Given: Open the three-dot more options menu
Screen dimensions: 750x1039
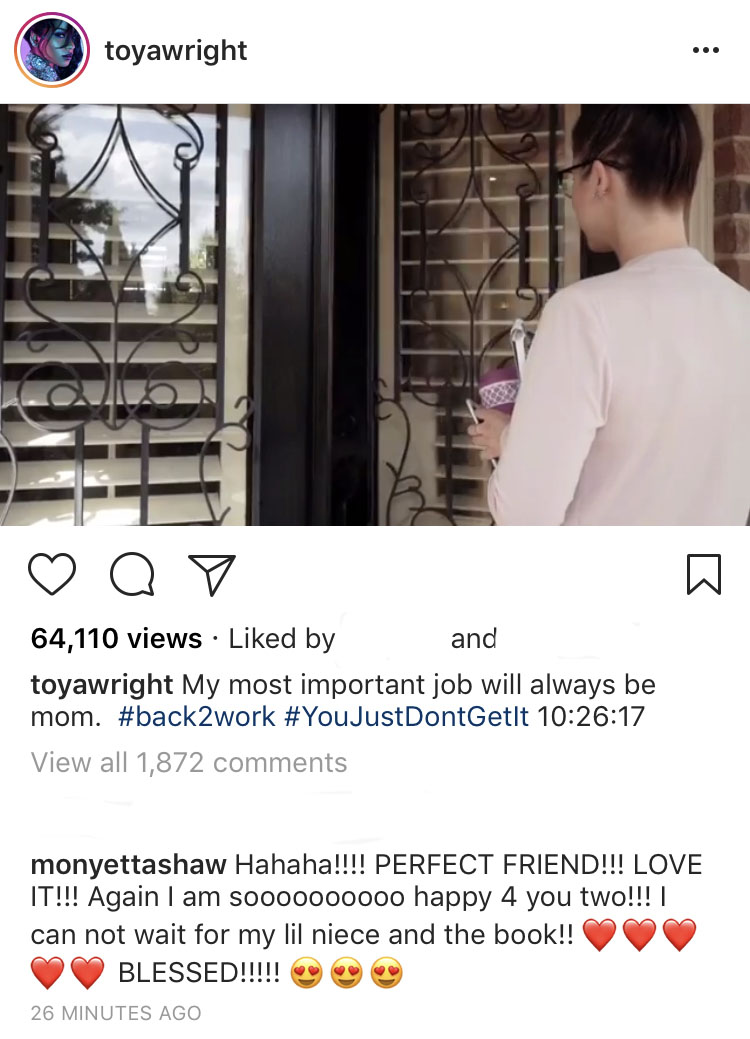Looking at the screenshot, I should click(x=706, y=50).
